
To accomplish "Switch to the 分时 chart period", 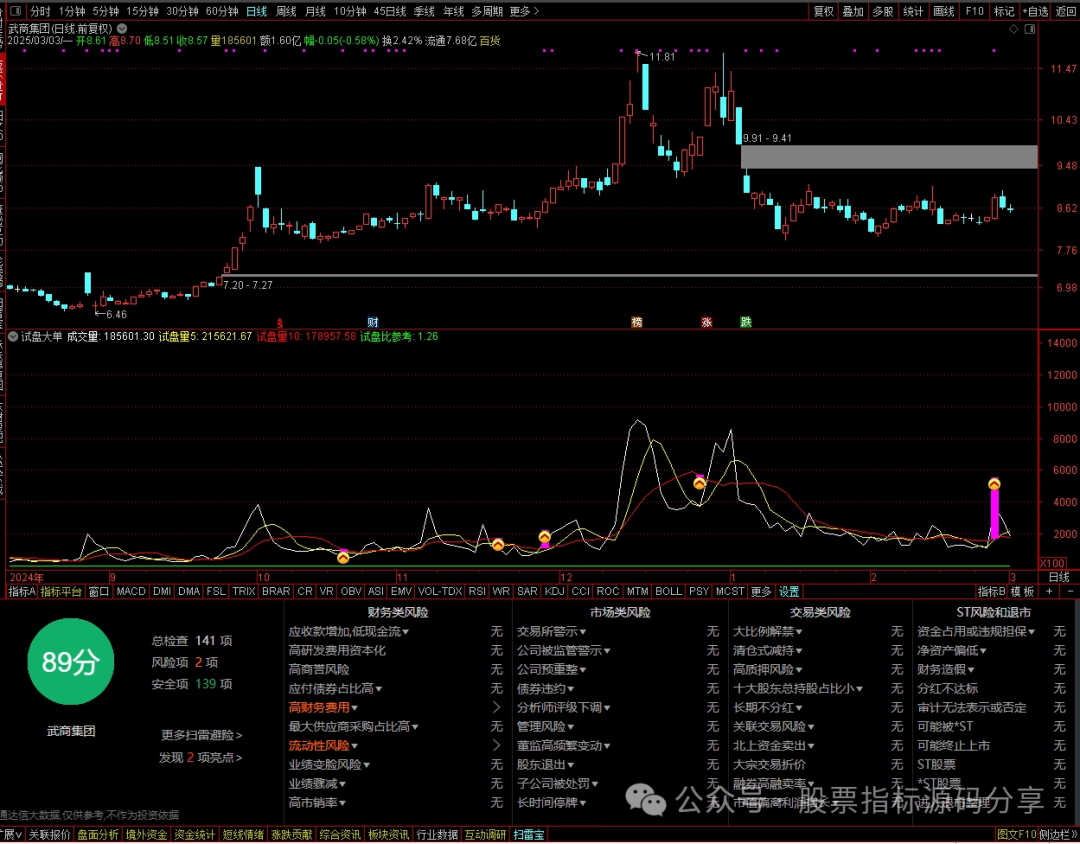I will point(41,11).
